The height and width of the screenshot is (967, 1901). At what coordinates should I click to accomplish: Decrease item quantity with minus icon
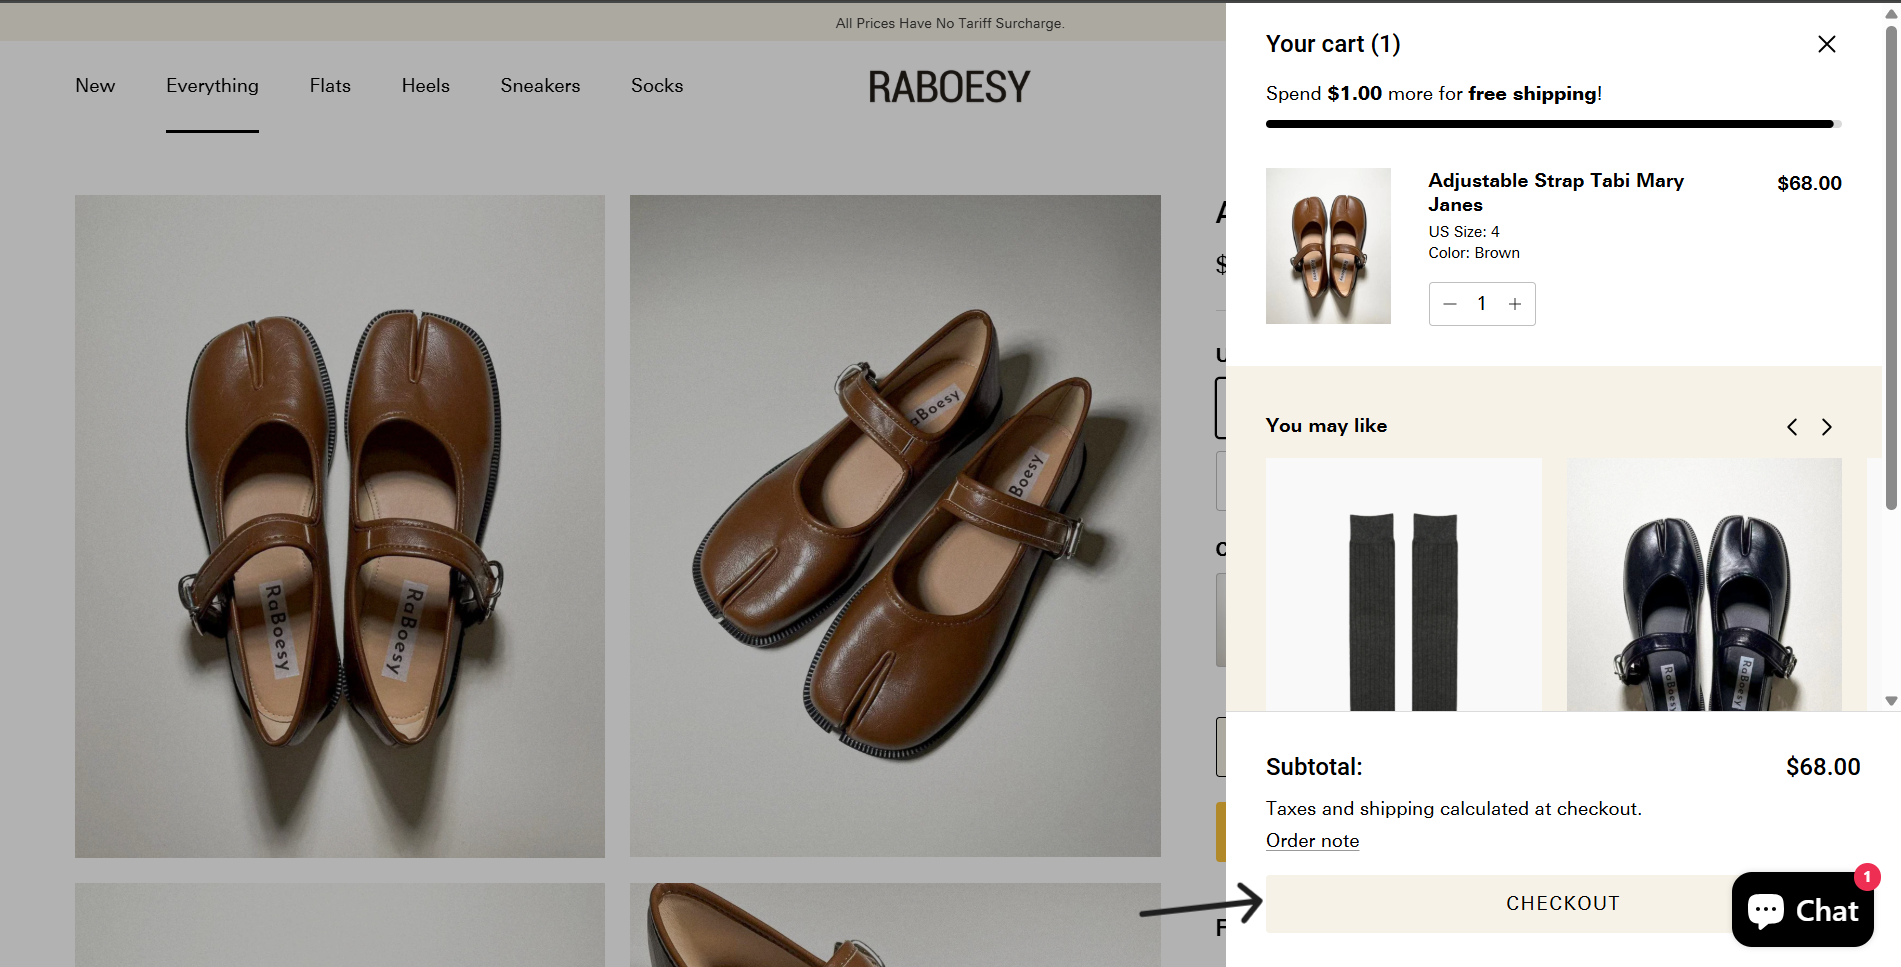(x=1450, y=304)
